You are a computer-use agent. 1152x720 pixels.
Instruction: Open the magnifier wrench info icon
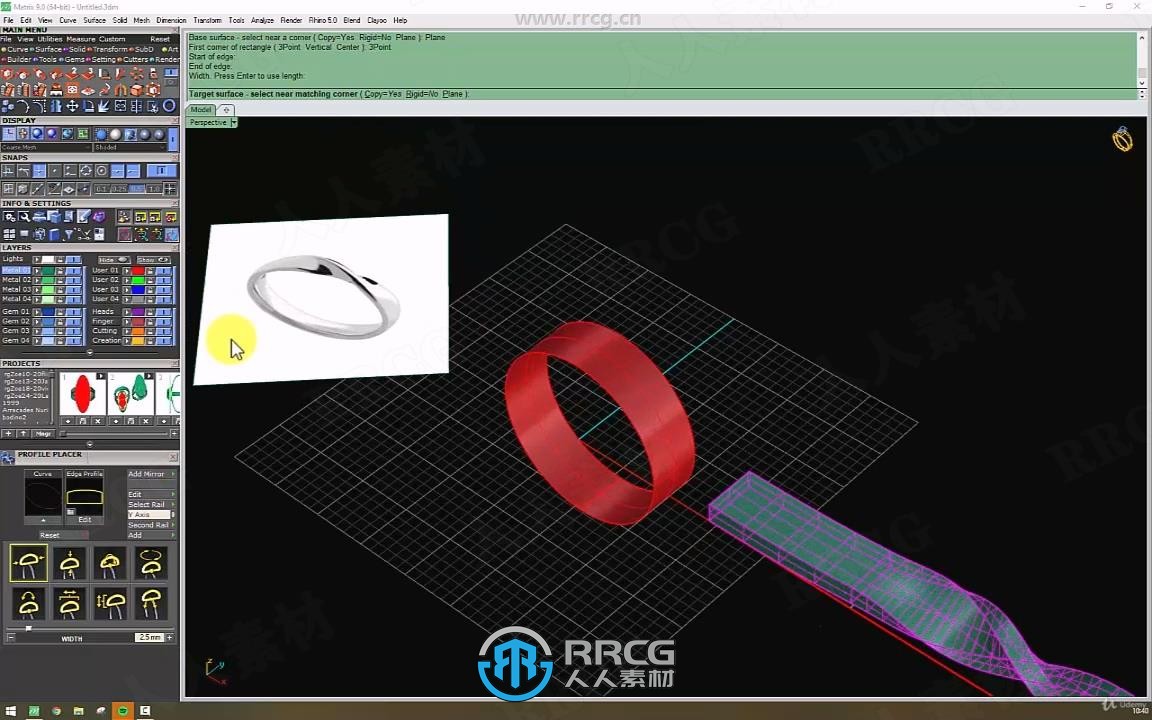pos(24,217)
